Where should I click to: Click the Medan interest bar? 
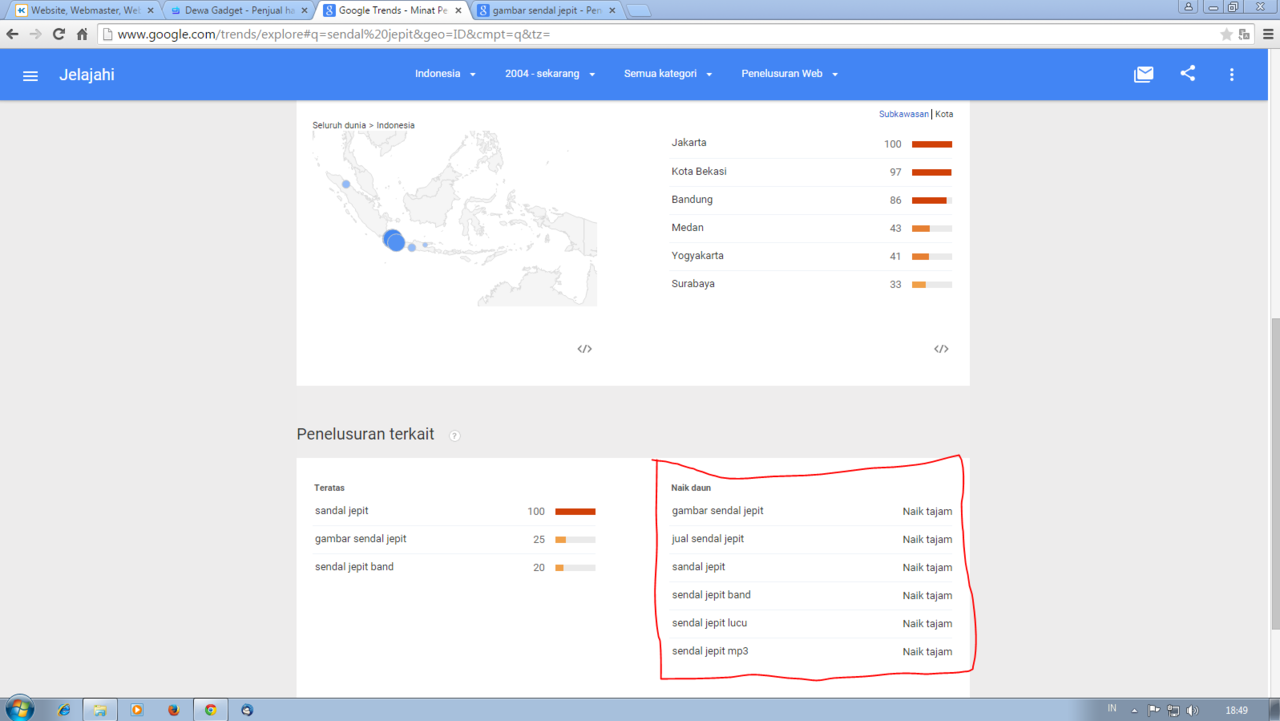[x=932, y=228]
